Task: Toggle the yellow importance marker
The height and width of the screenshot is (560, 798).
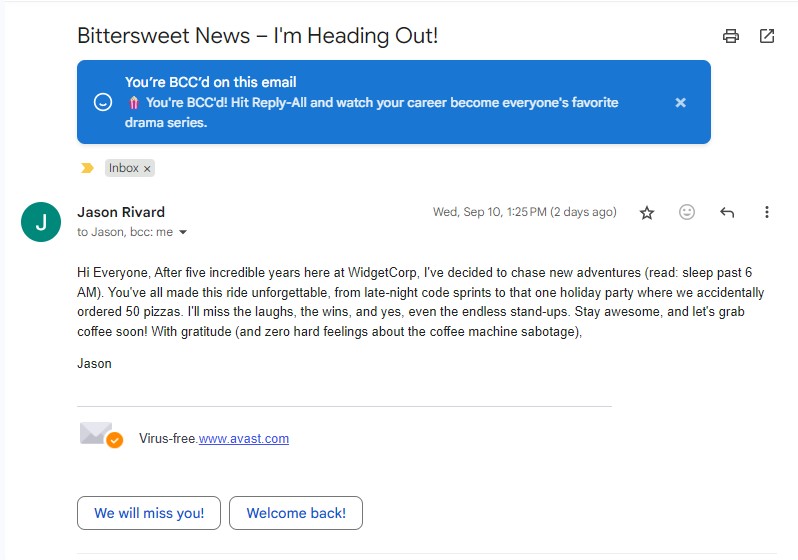Action: click(87, 168)
